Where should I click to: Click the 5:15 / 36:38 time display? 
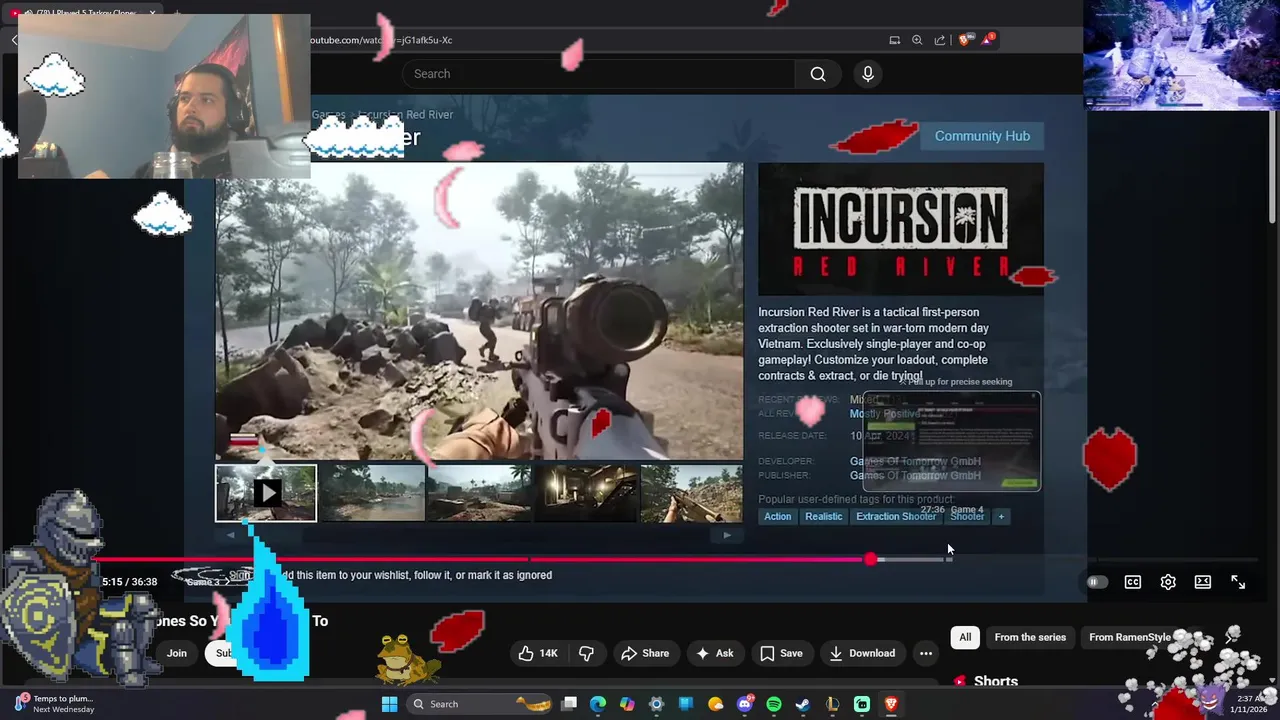point(129,581)
